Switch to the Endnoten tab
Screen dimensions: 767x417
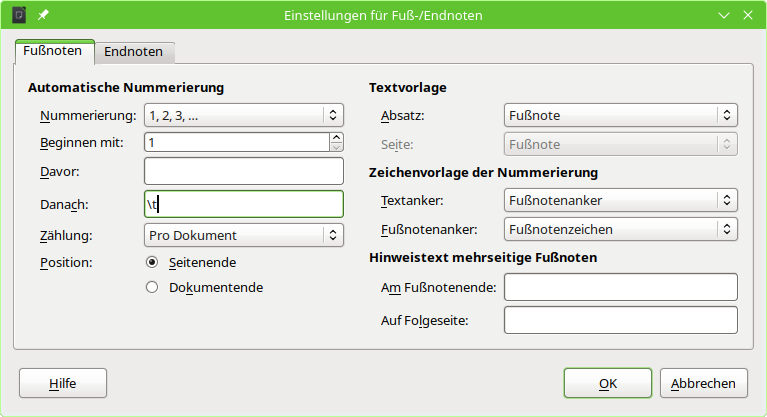tap(136, 52)
